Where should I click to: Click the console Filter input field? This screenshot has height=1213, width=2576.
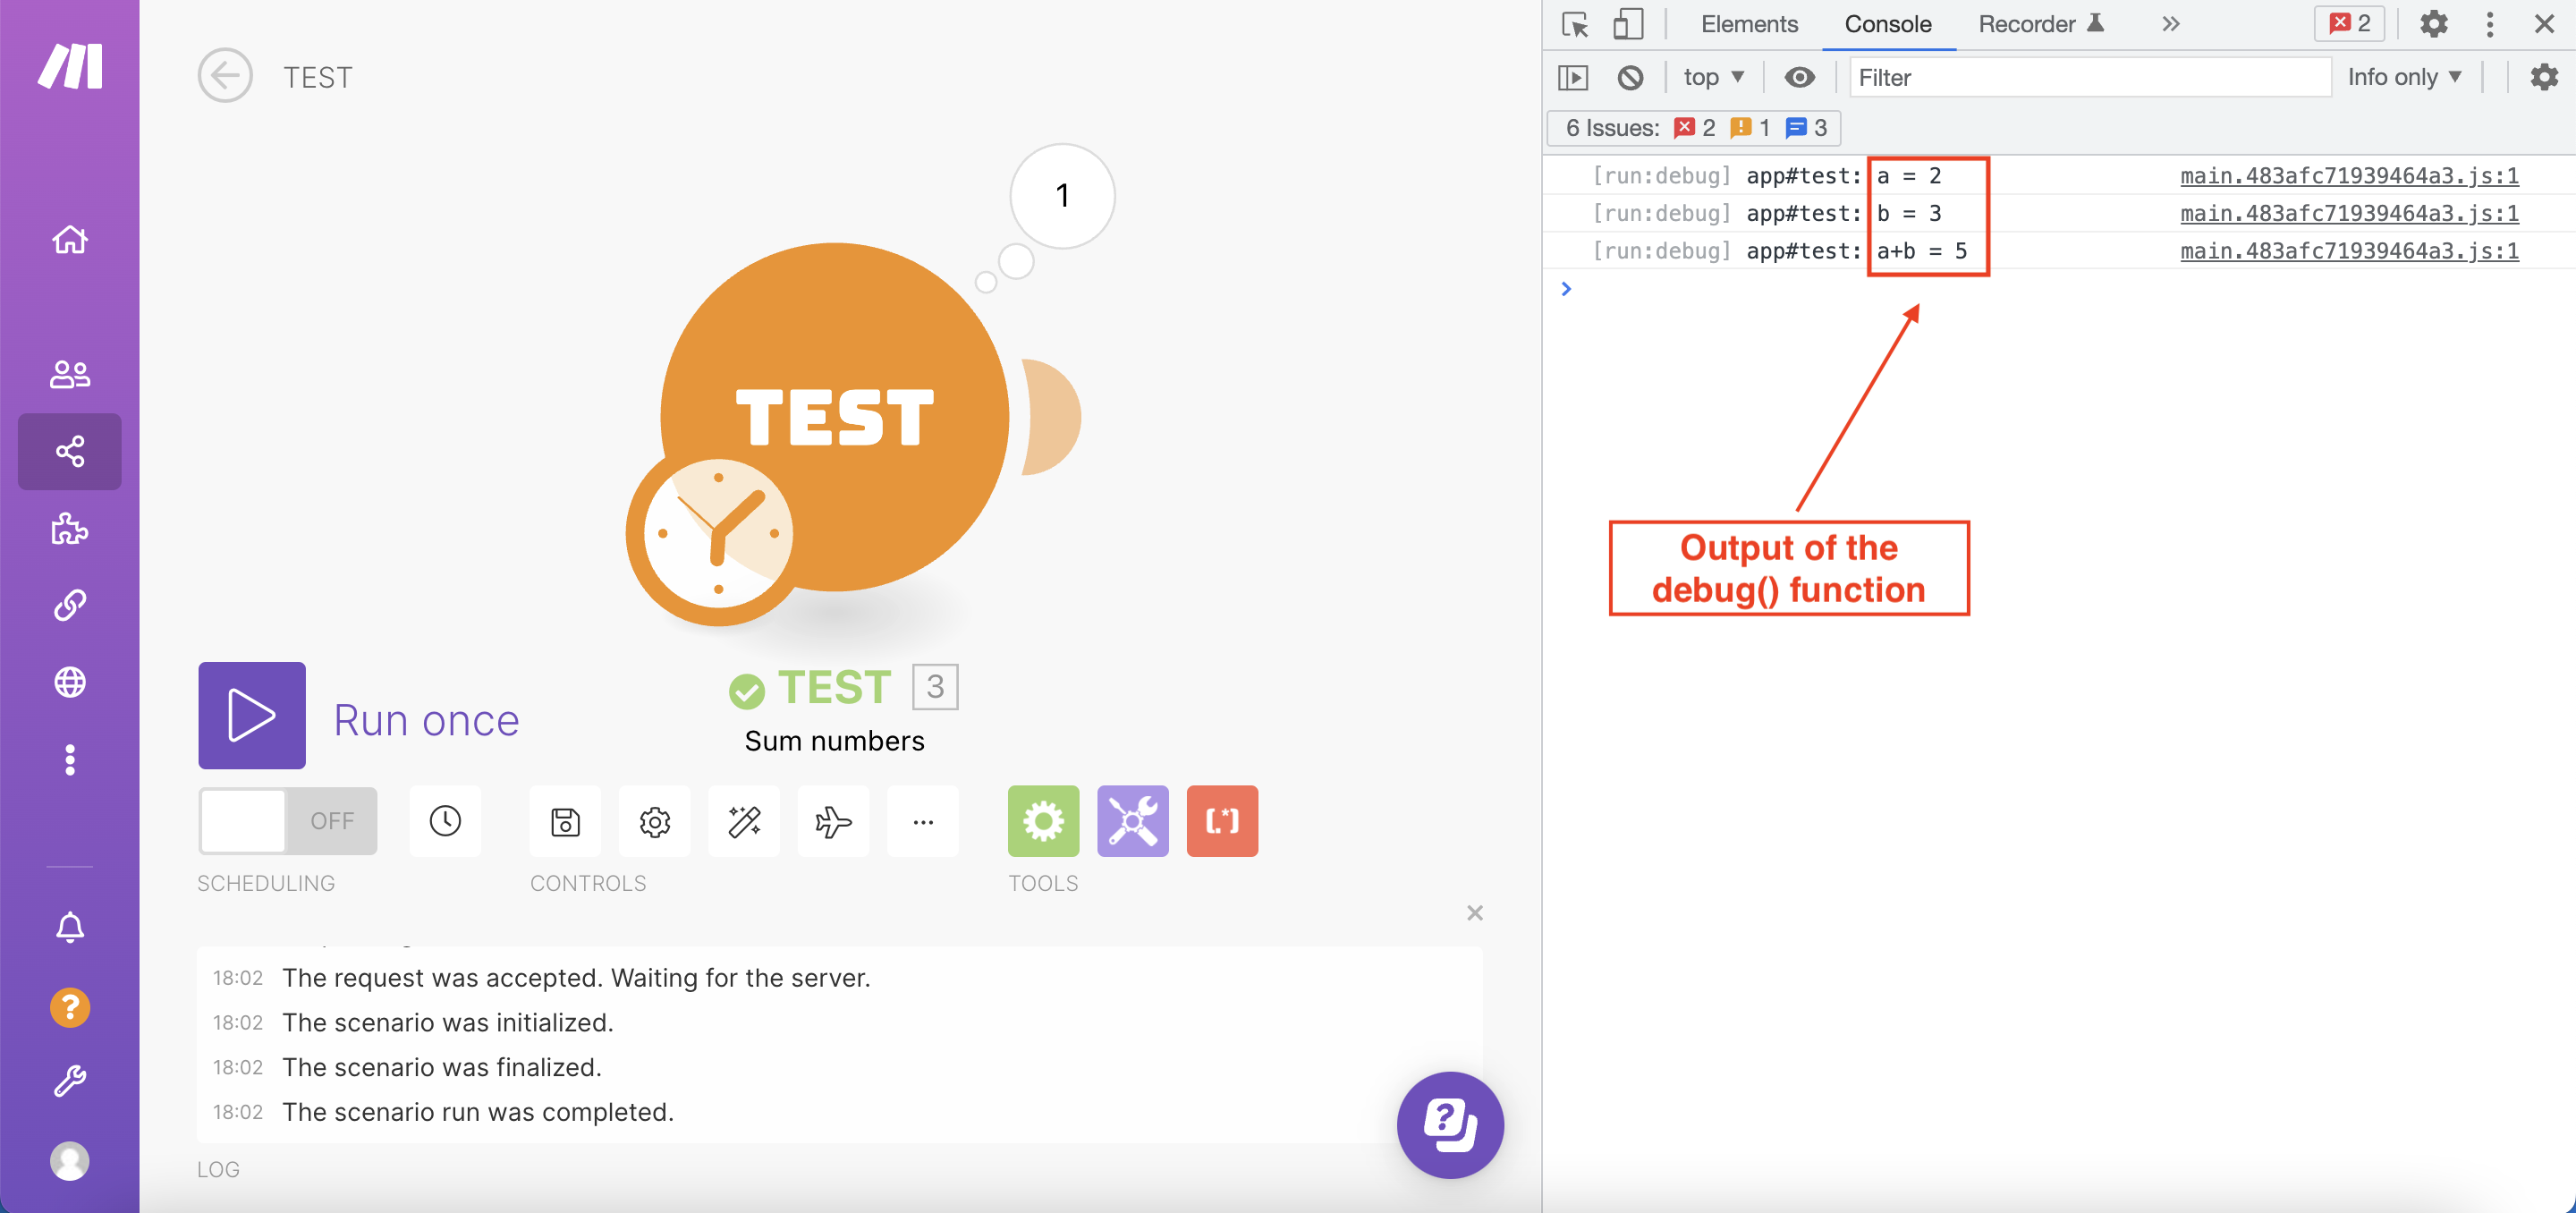pos(2090,77)
